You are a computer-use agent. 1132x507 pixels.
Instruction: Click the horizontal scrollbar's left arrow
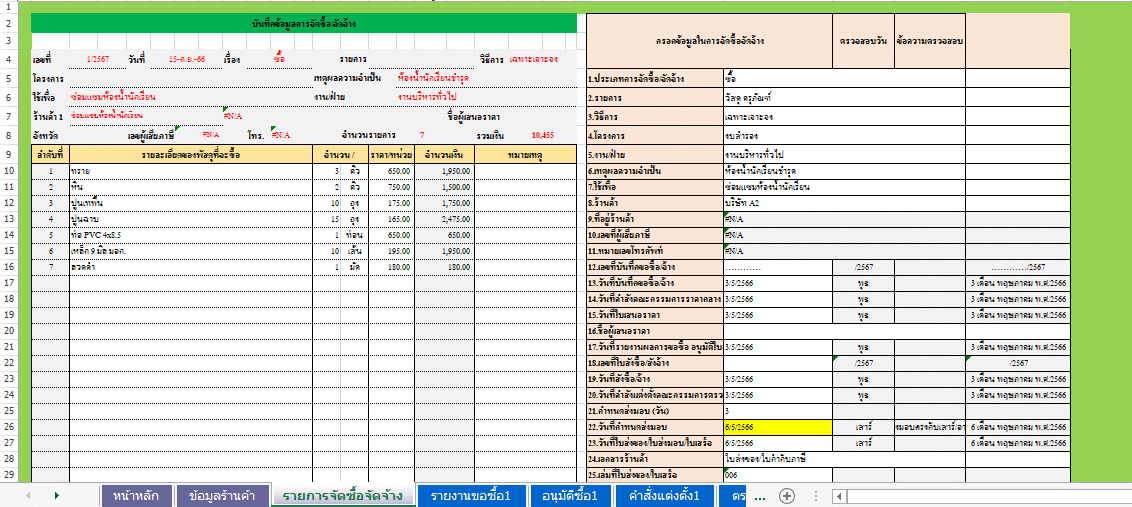(840, 496)
